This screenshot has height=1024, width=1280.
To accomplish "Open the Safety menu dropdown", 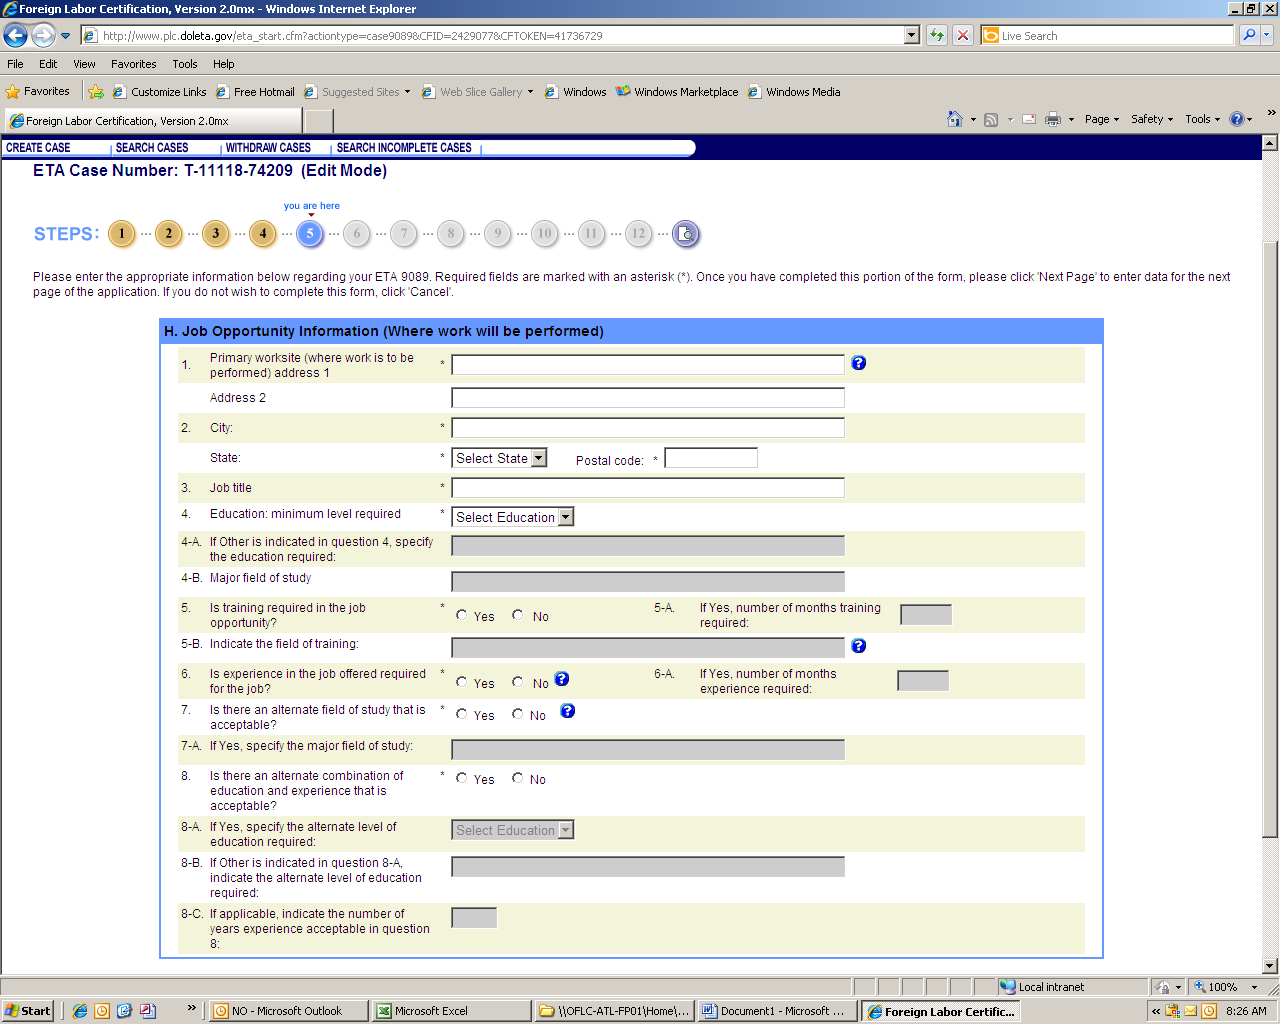I will pyautogui.click(x=1151, y=119).
